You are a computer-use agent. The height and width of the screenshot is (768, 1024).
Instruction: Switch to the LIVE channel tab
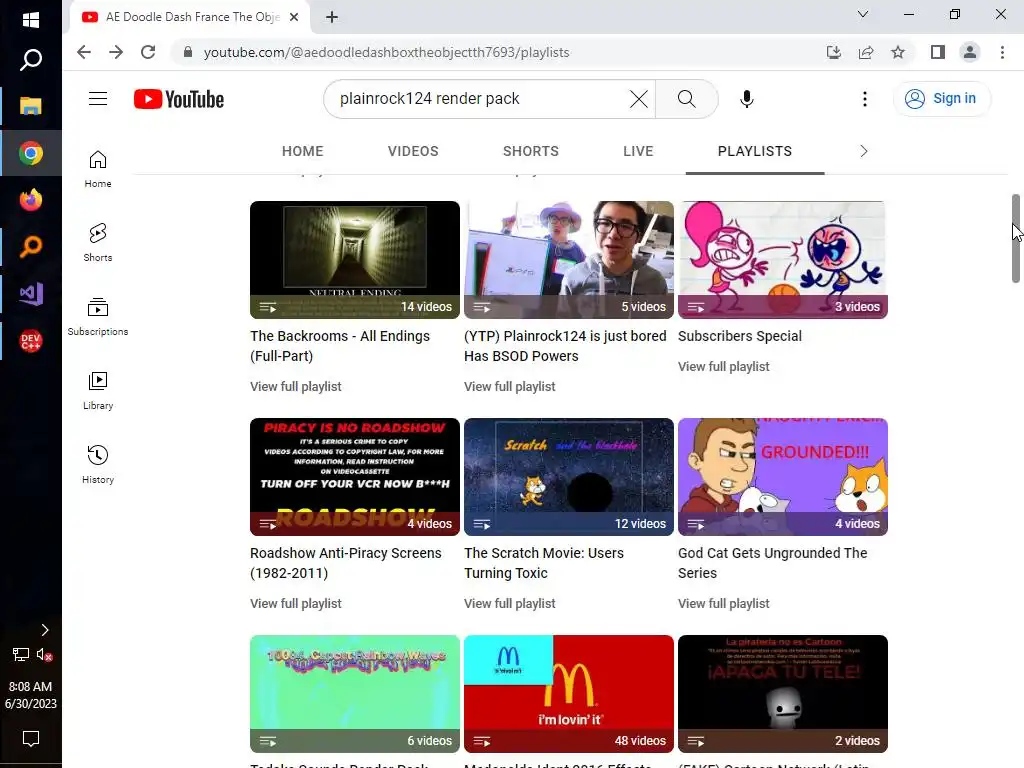638,152
